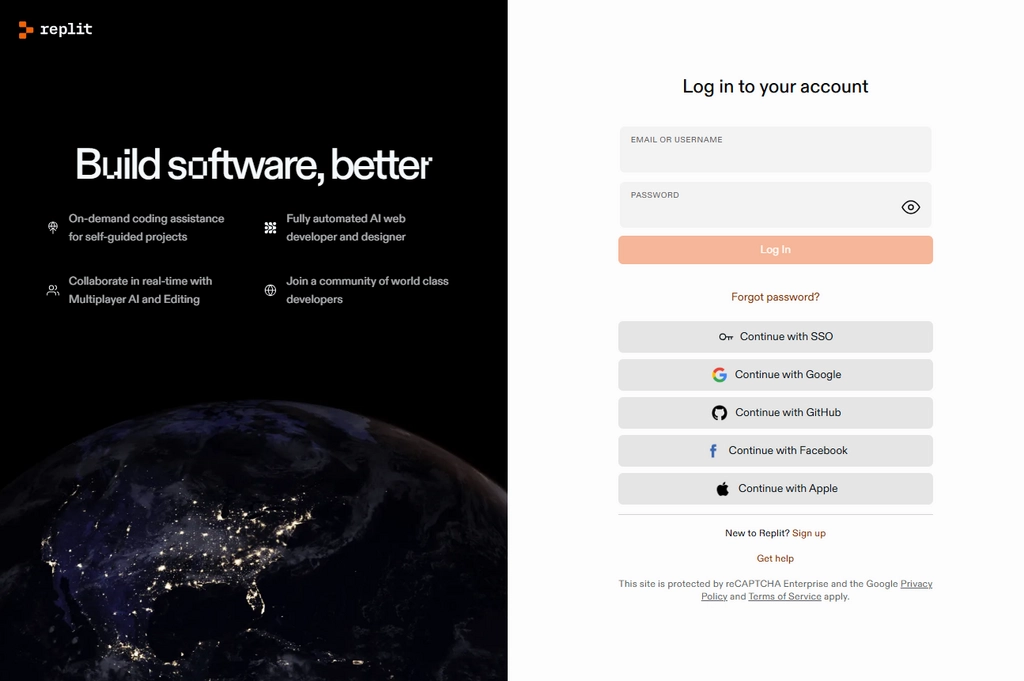1024x681 pixels.
Task: Click the community globe icon
Action: click(x=270, y=290)
